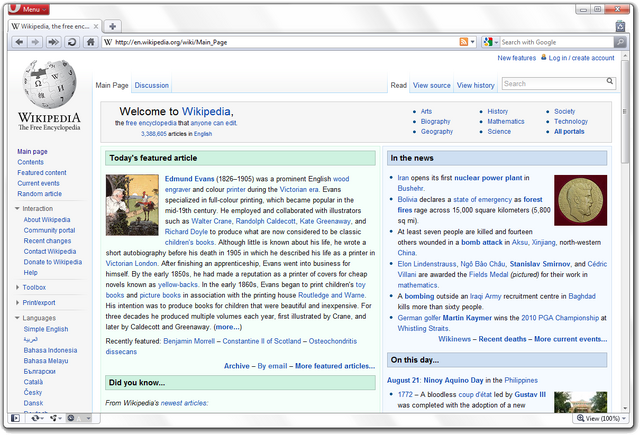Toggle the panel button in status bar
This screenshot has width=640, height=435.
click(15, 418)
